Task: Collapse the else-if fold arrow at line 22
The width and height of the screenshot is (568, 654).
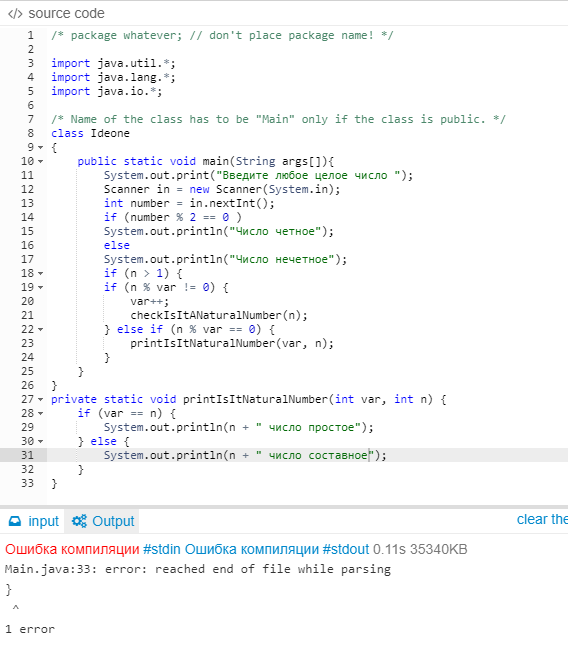Action: (x=40, y=330)
